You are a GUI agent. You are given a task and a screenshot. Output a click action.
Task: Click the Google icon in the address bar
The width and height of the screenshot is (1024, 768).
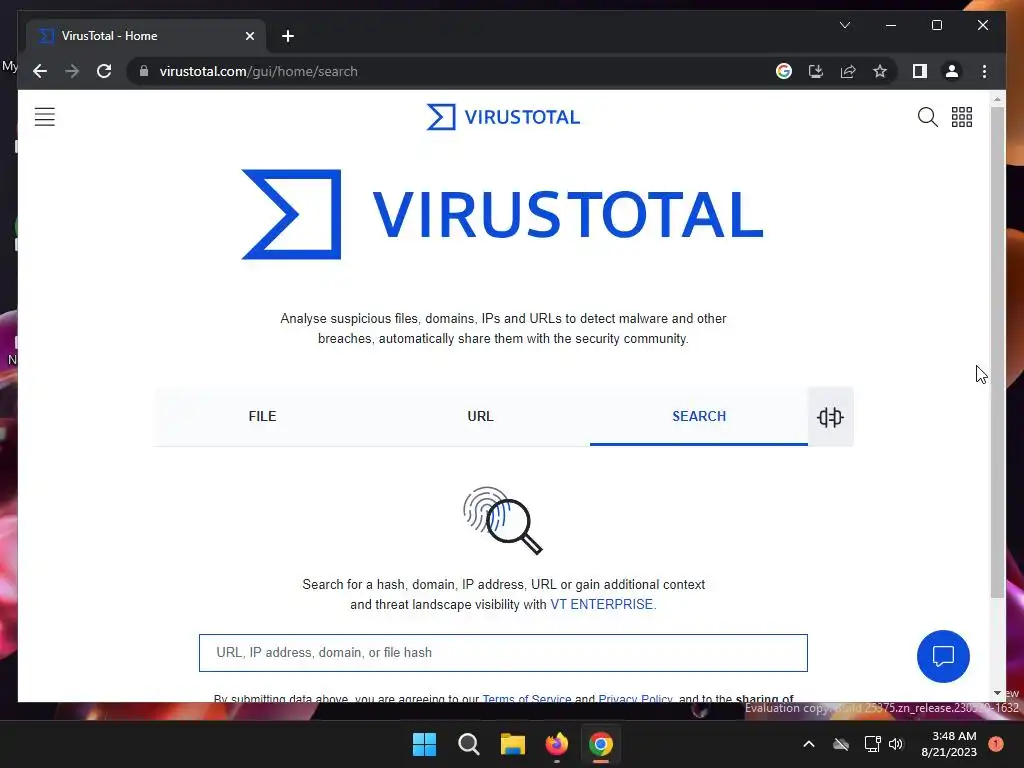coord(784,71)
